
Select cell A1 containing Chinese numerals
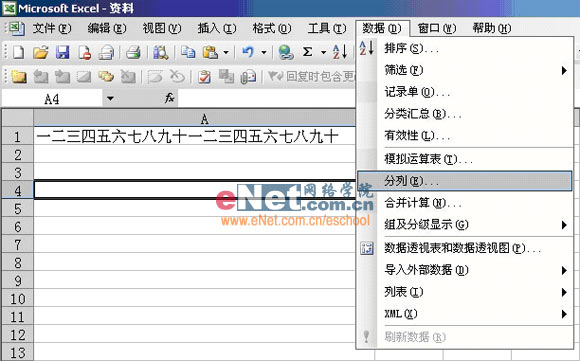coord(194,136)
